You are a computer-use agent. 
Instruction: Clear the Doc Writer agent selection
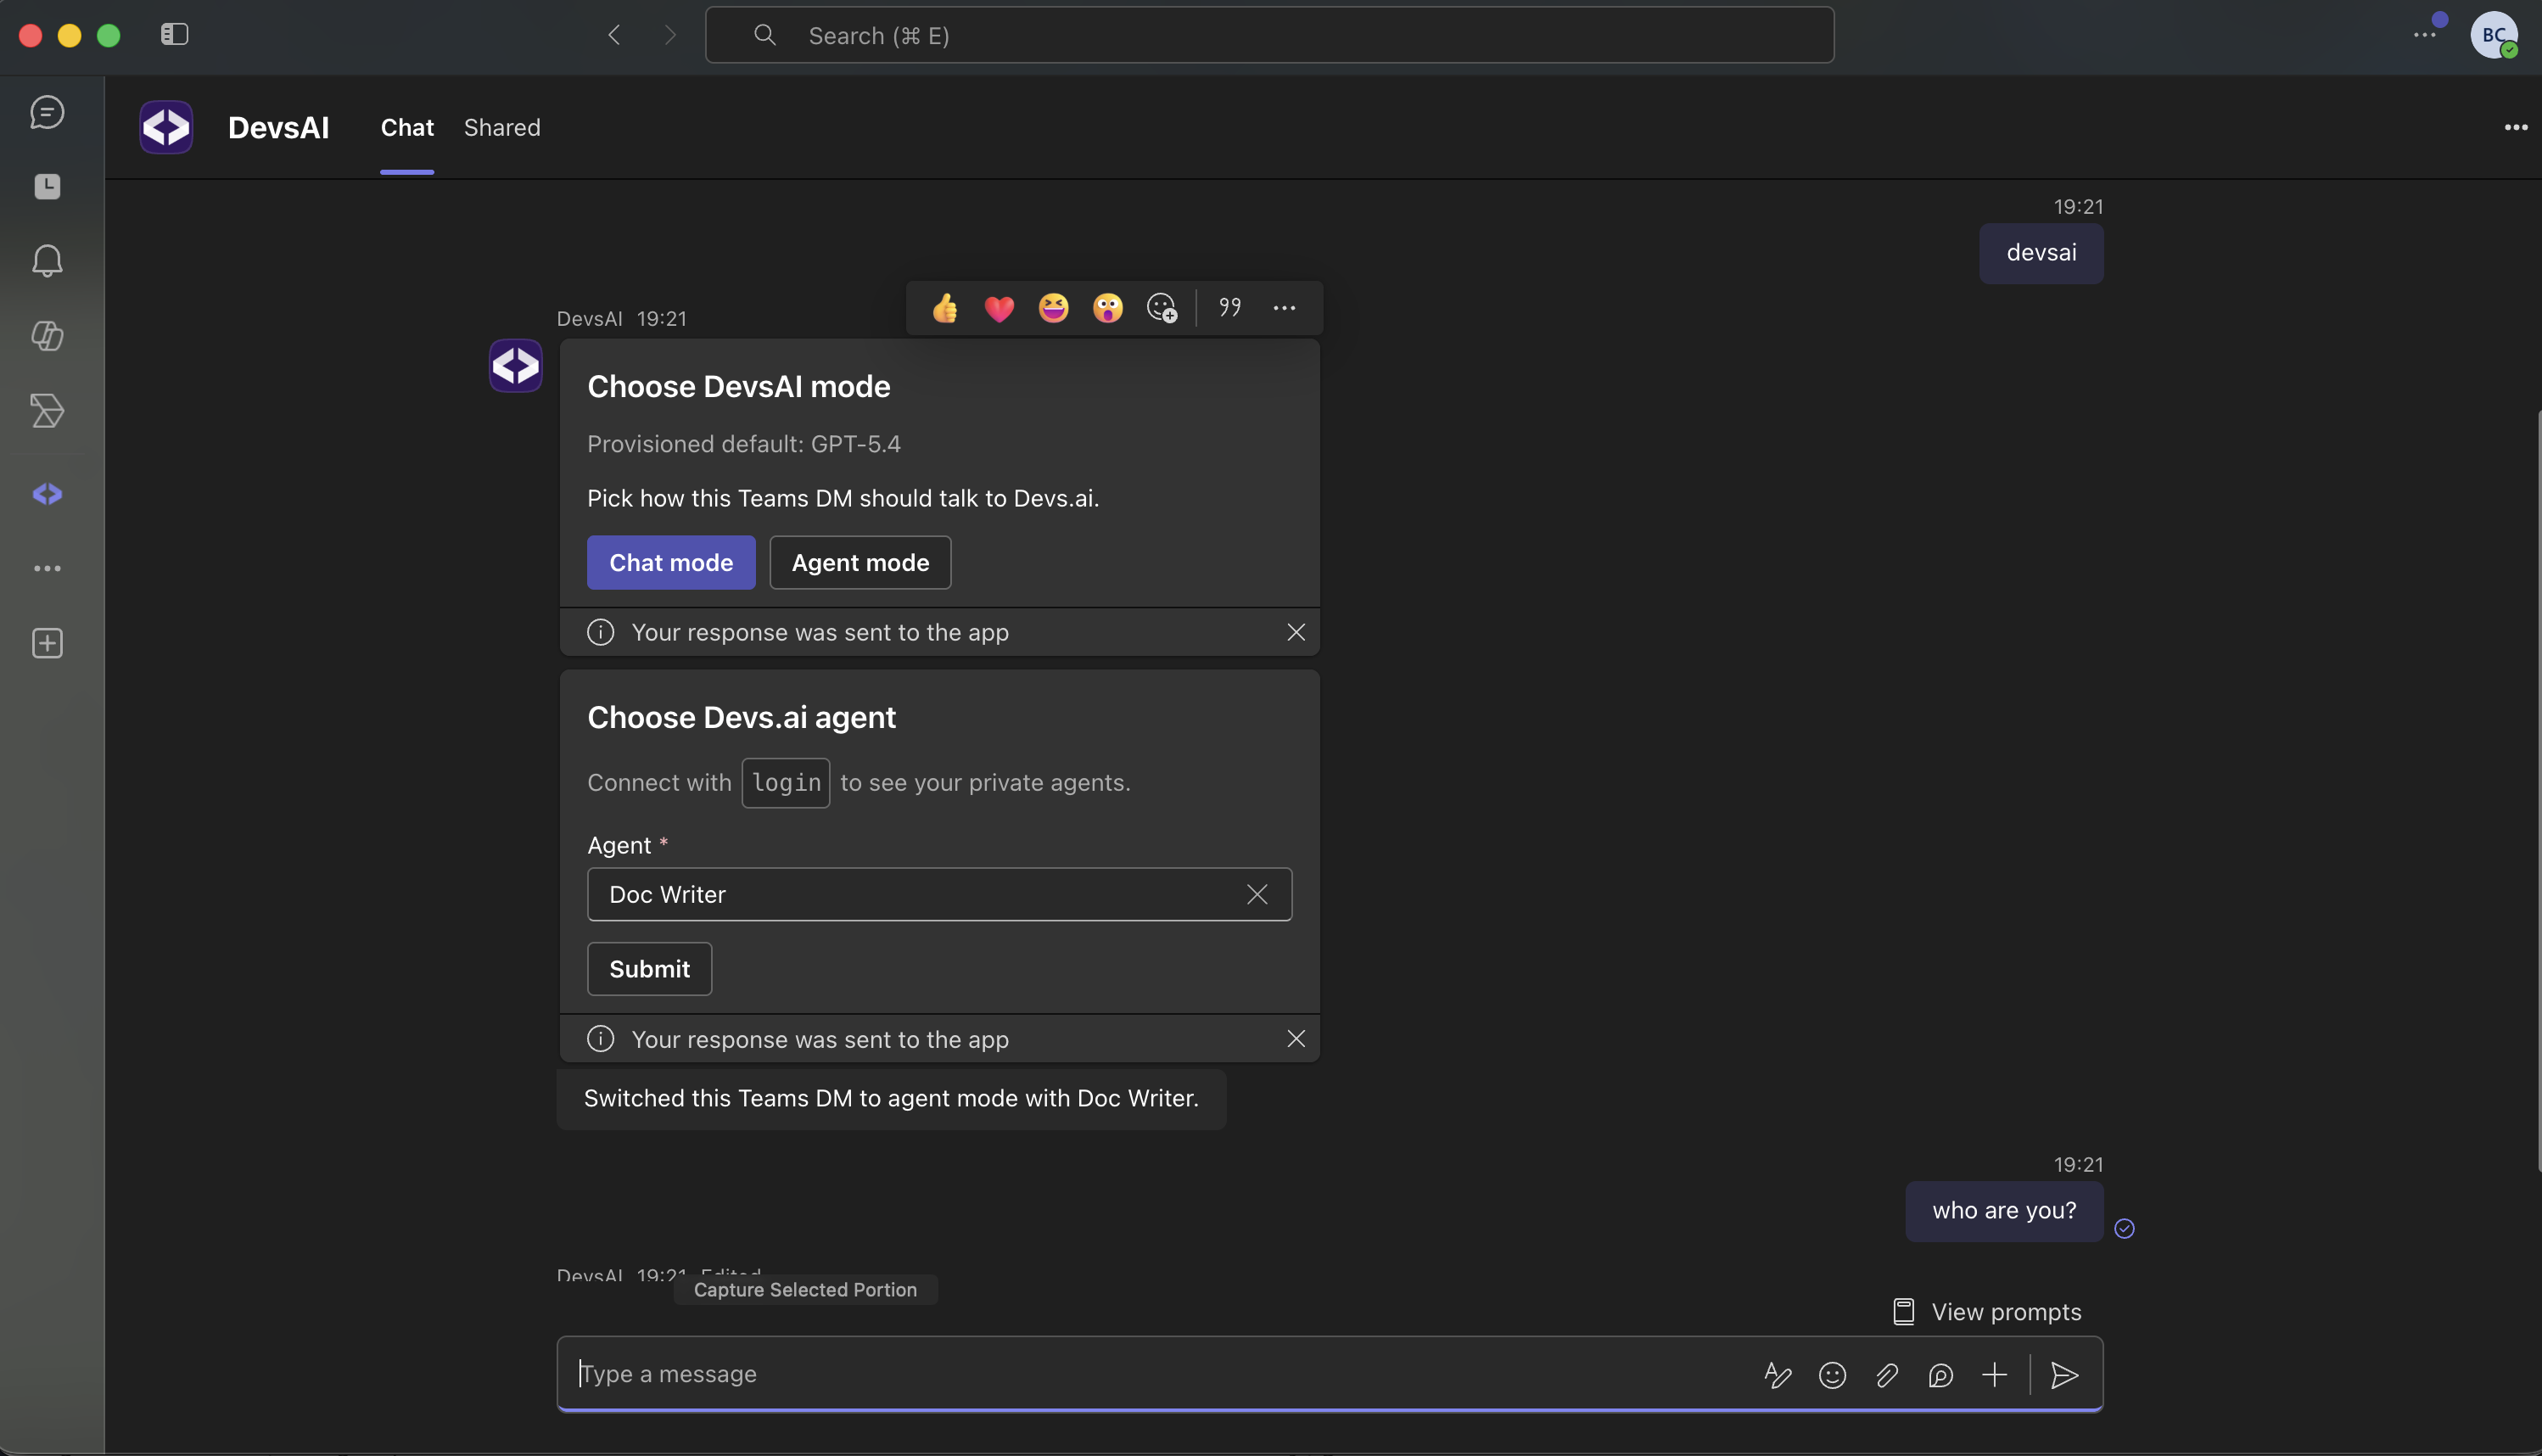pyautogui.click(x=1257, y=894)
